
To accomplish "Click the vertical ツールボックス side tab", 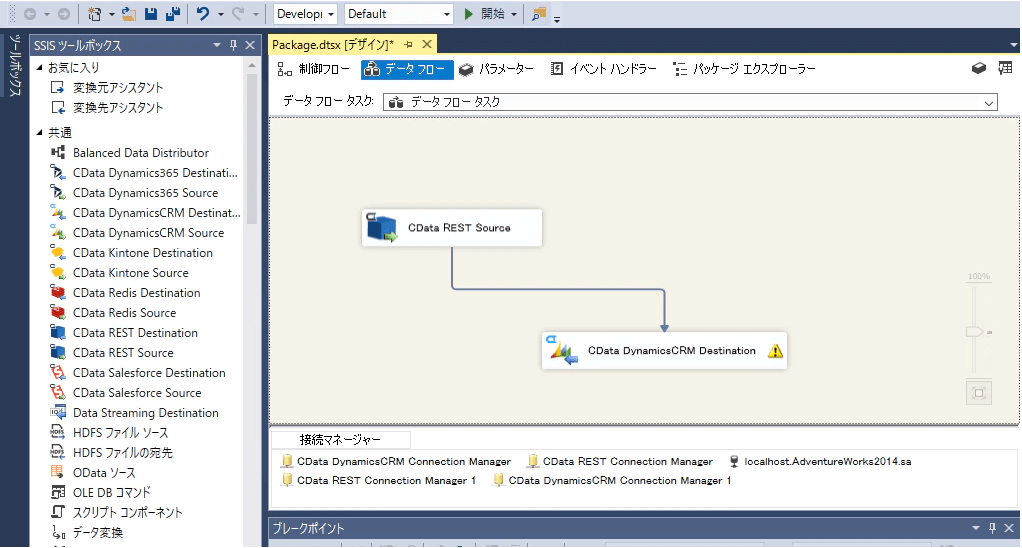I will click(x=14, y=65).
